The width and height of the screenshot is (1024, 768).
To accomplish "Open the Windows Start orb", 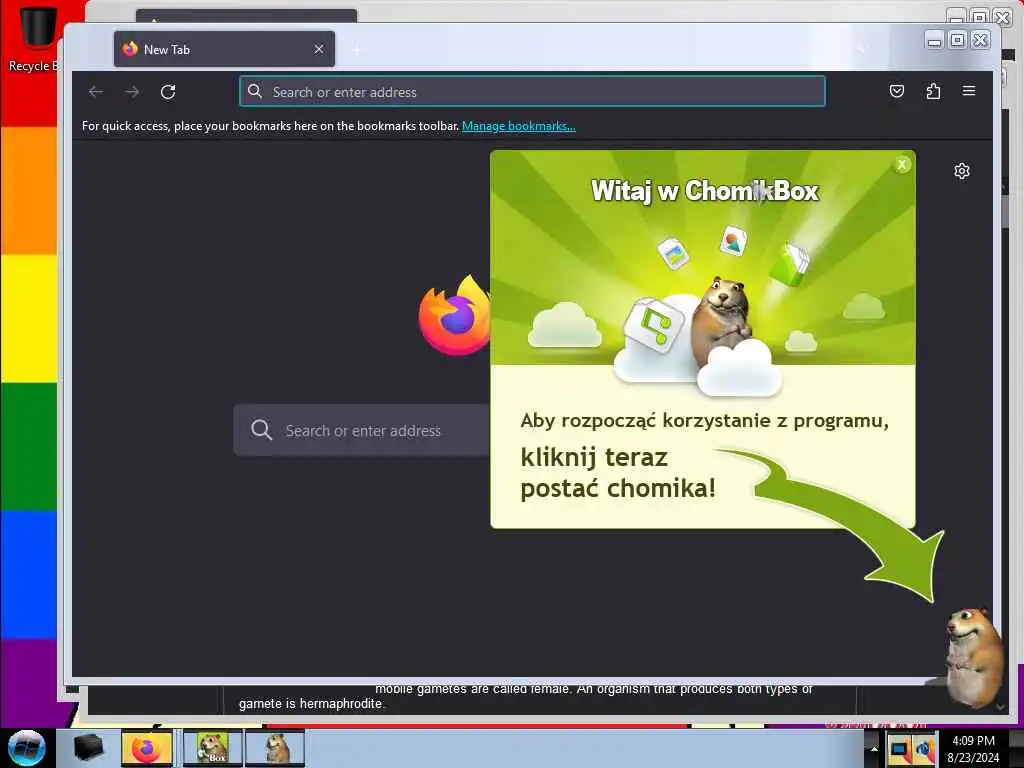I will [27, 748].
